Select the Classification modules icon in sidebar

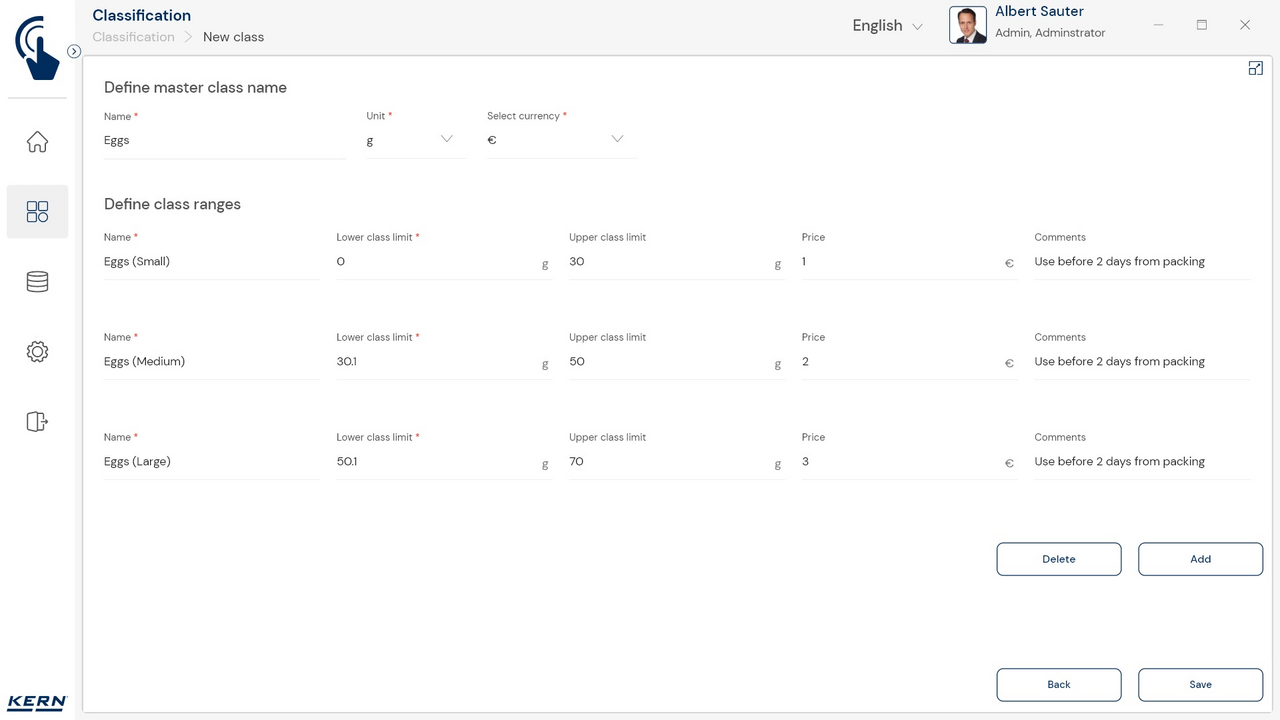tap(37, 212)
